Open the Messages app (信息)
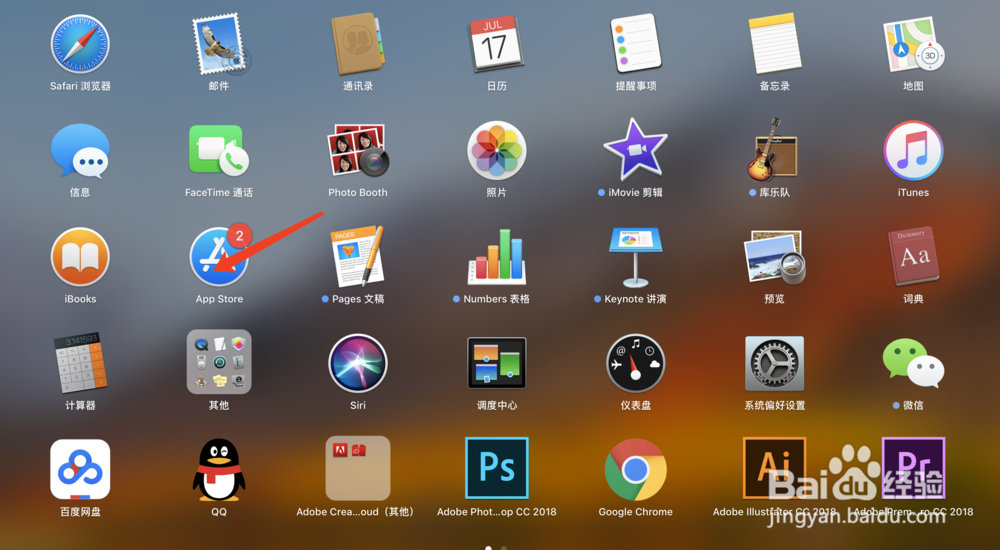 tap(80, 151)
